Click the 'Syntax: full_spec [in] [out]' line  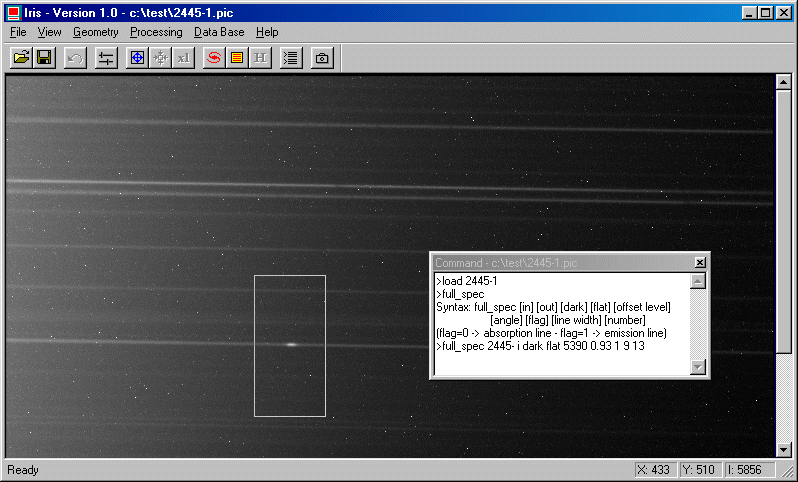click(x=553, y=307)
